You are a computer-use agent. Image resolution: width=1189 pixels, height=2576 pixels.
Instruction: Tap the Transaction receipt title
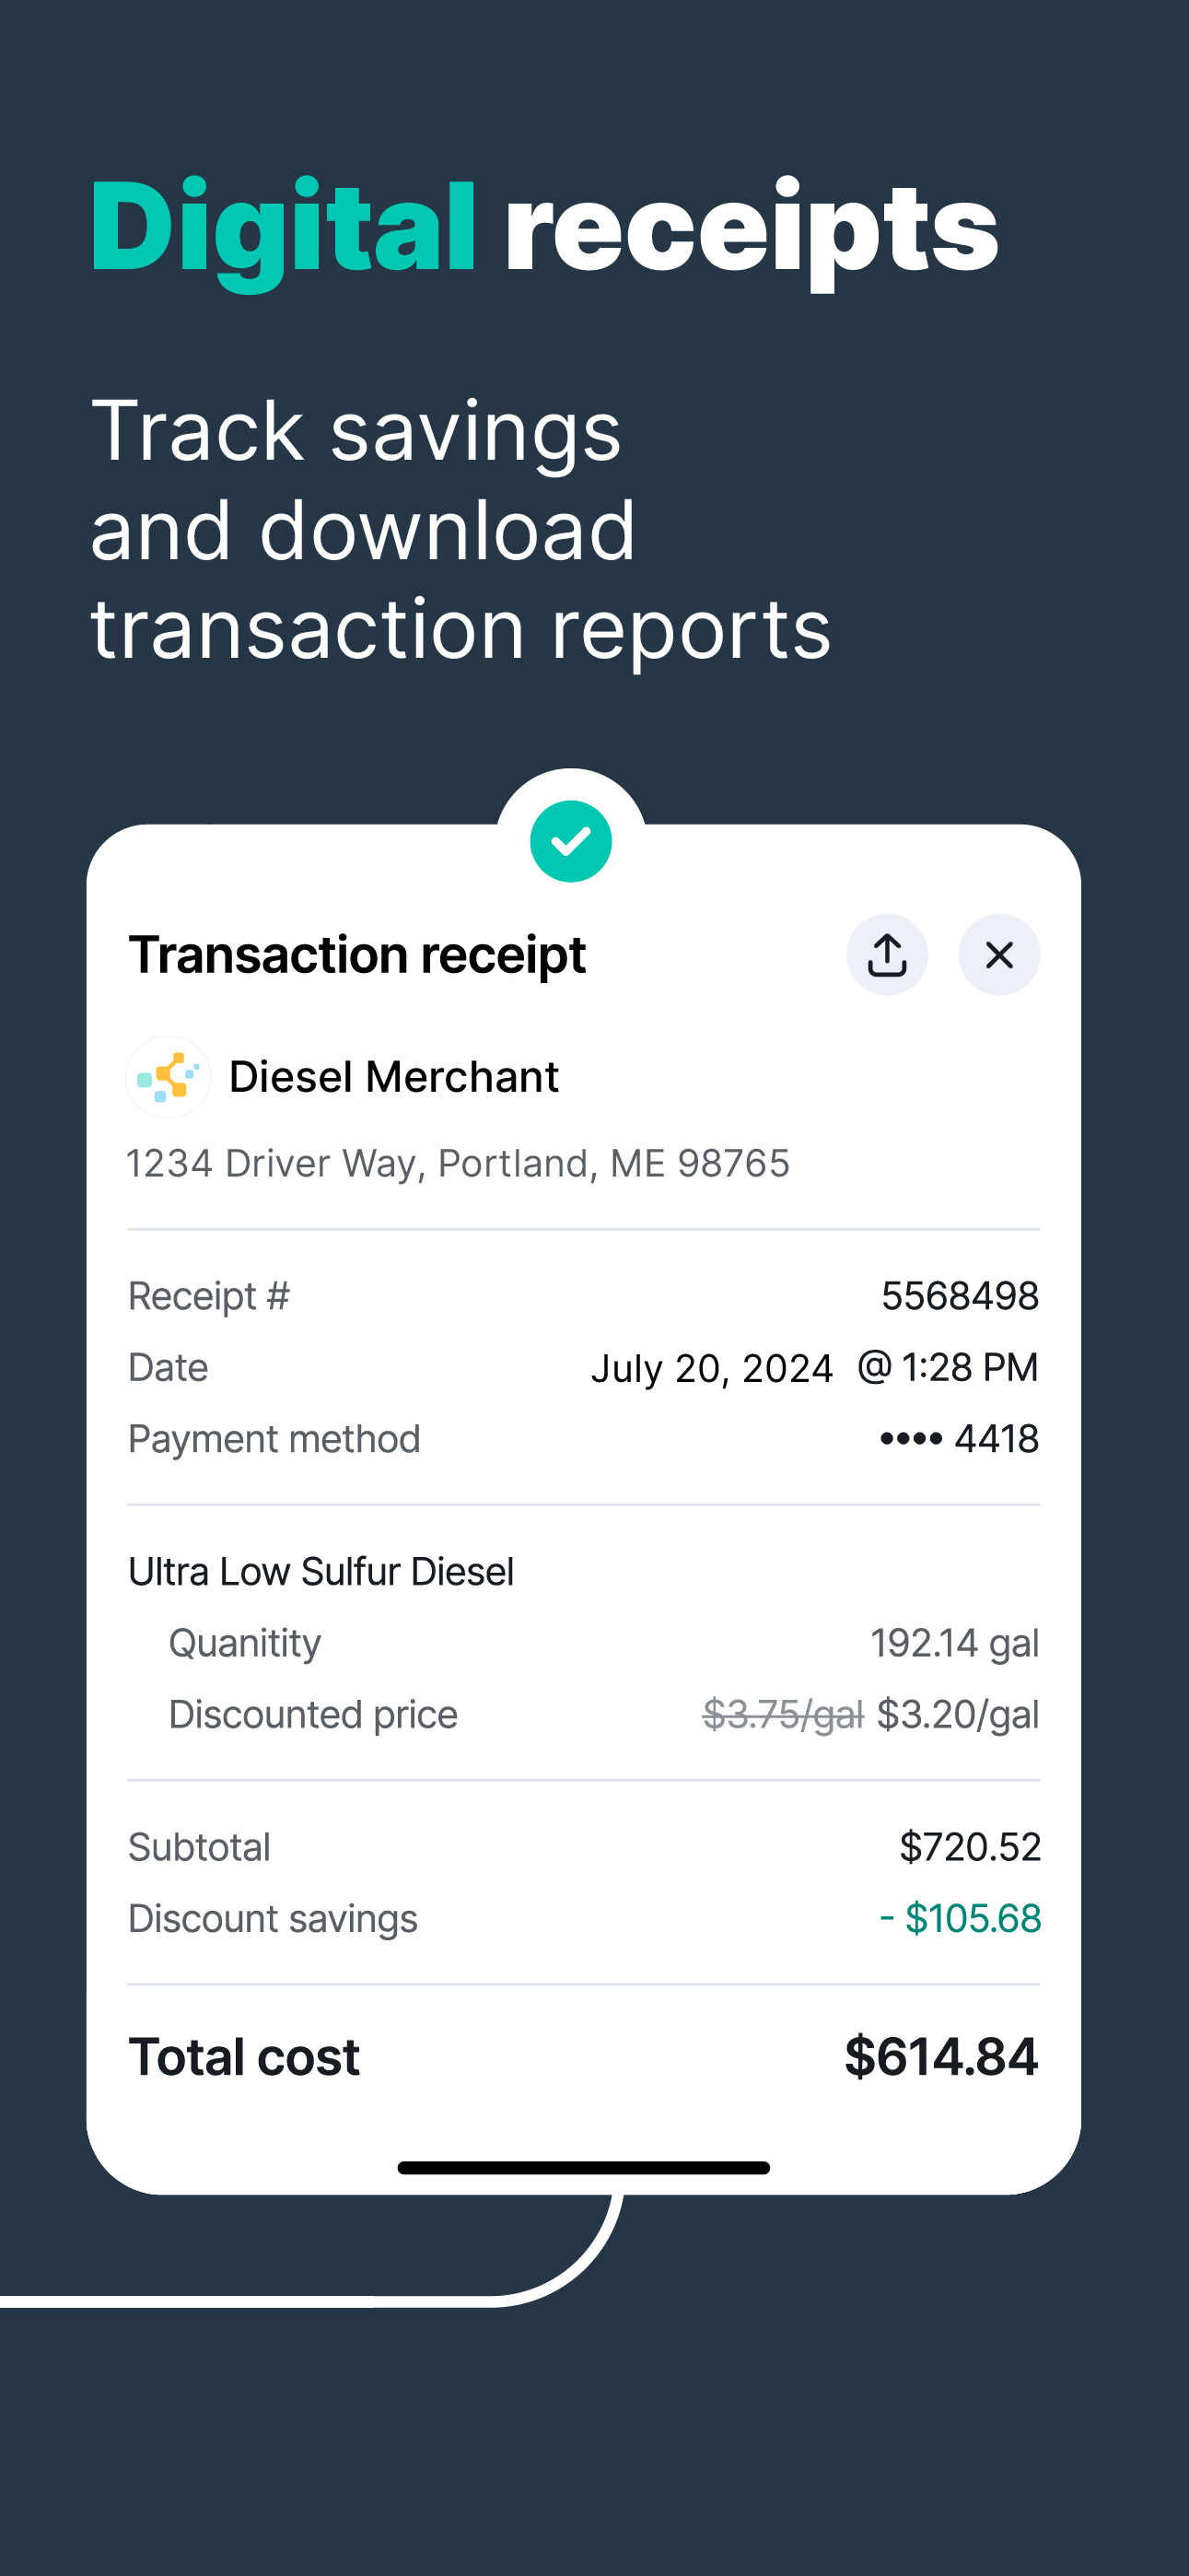[x=357, y=955]
